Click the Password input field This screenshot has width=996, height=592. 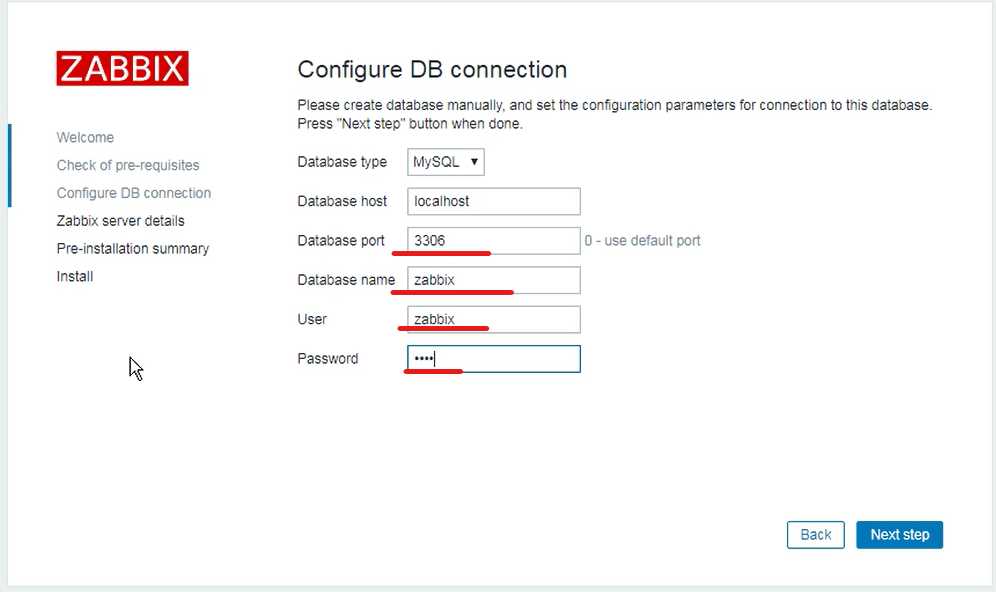coord(493,359)
